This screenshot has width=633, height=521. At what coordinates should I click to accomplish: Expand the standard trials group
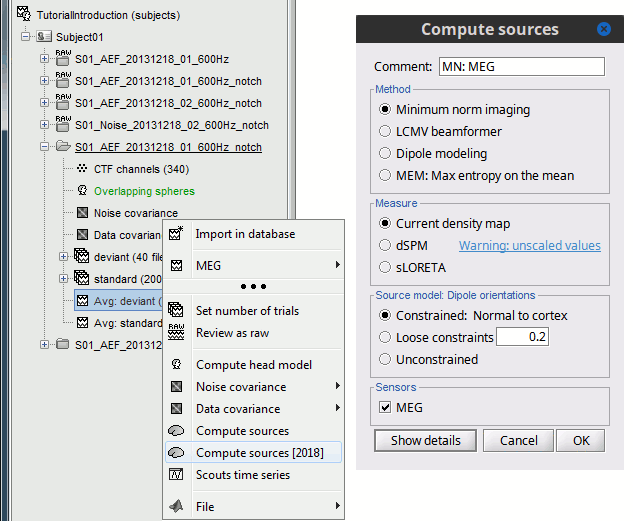[64, 278]
